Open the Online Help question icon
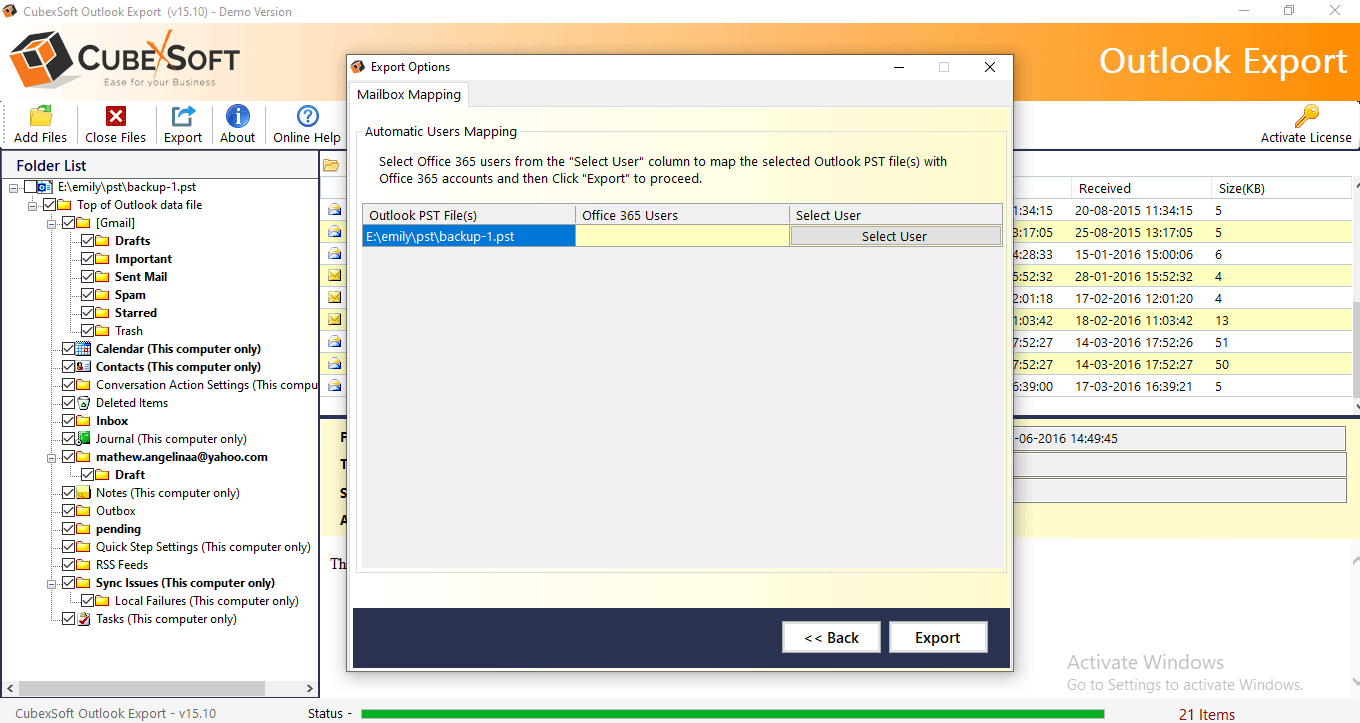The height and width of the screenshot is (723, 1360). pyautogui.click(x=307, y=116)
